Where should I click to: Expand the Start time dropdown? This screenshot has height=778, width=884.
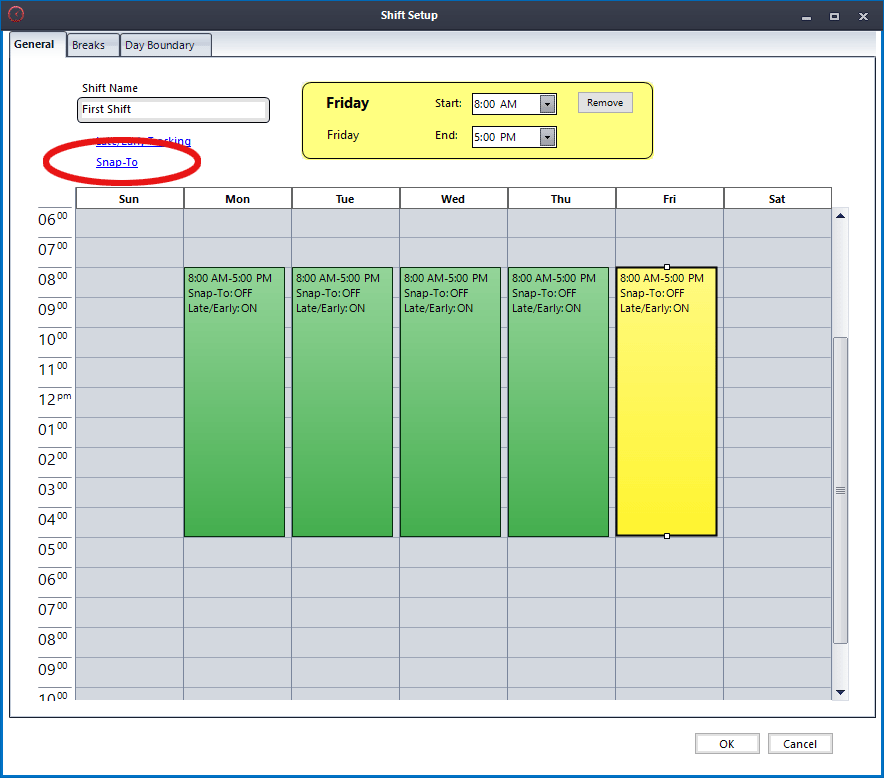(x=547, y=104)
